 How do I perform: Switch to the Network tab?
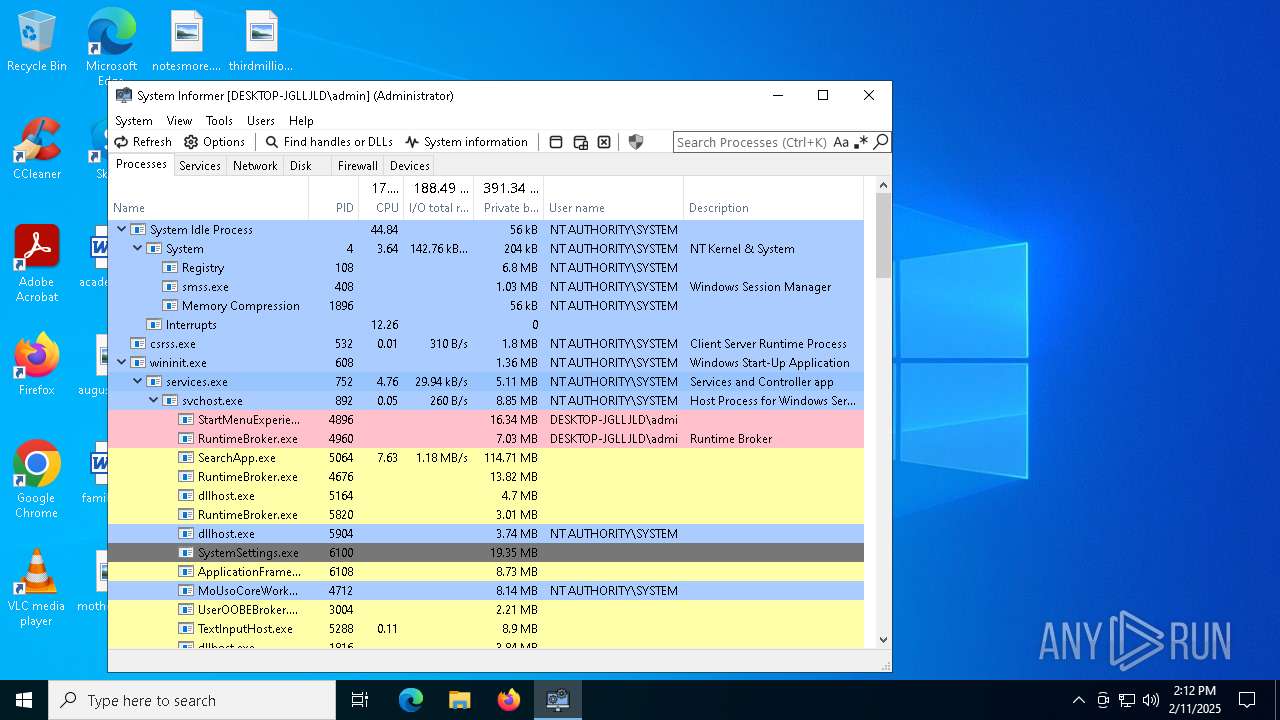(x=255, y=166)
